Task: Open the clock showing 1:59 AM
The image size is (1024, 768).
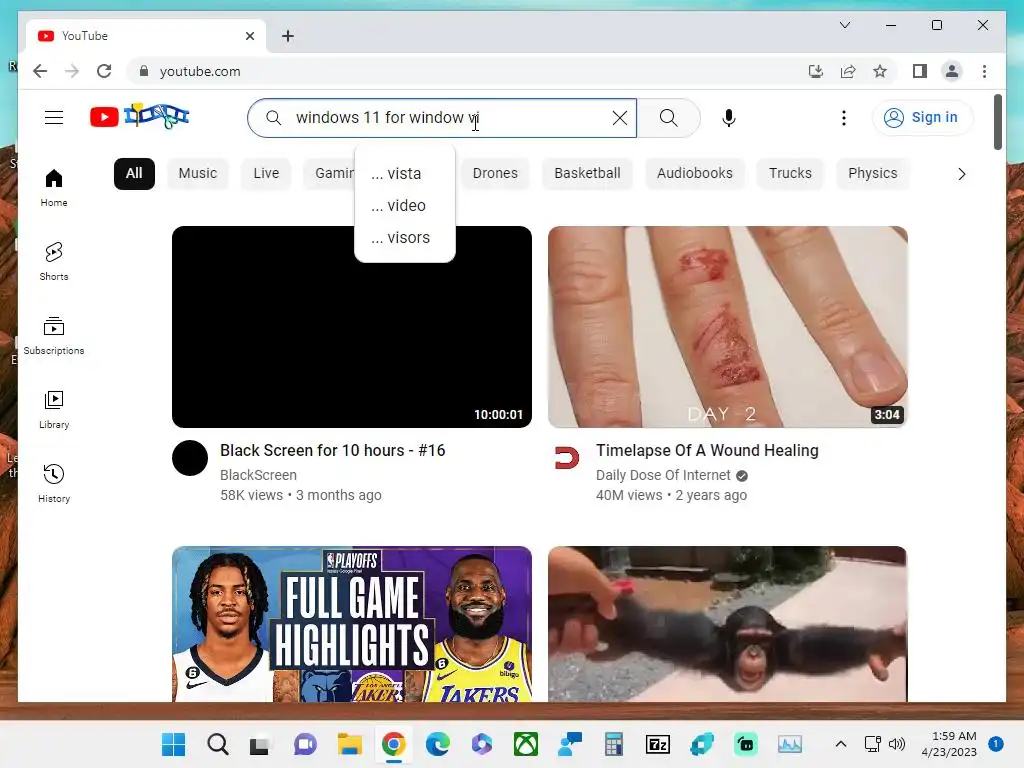Action: click(949, 744)
